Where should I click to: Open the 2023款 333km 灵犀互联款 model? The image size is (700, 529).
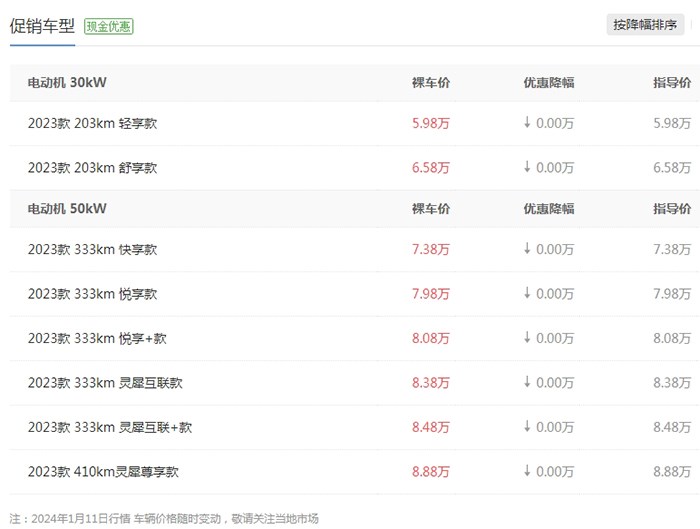click(x=105, y=383)
